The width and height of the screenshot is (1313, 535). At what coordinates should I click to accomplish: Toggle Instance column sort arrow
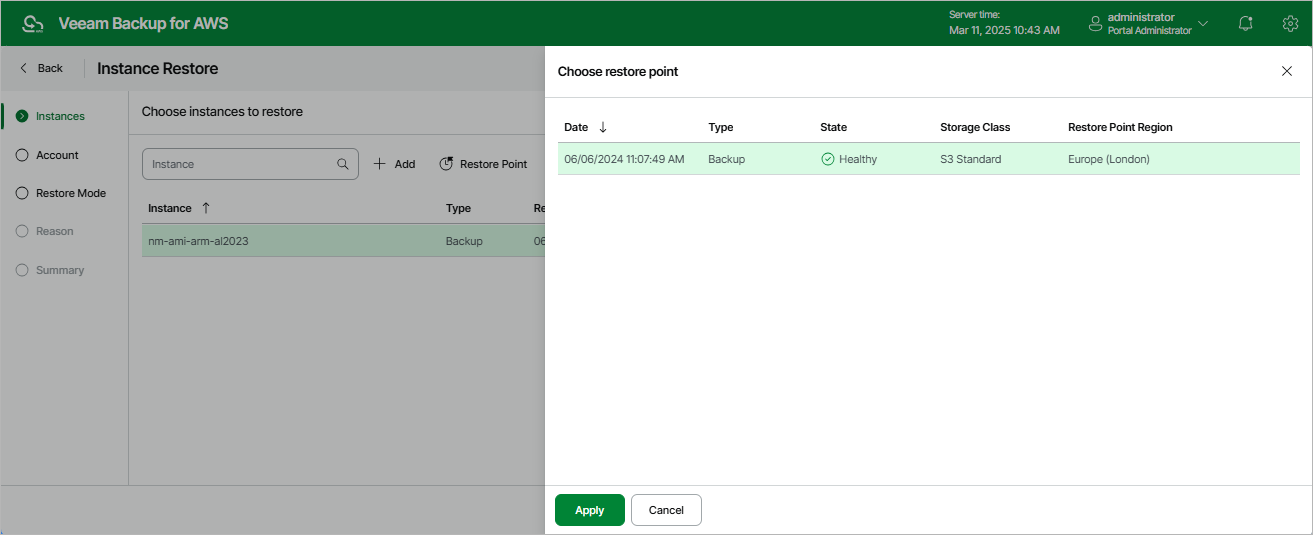206,208
